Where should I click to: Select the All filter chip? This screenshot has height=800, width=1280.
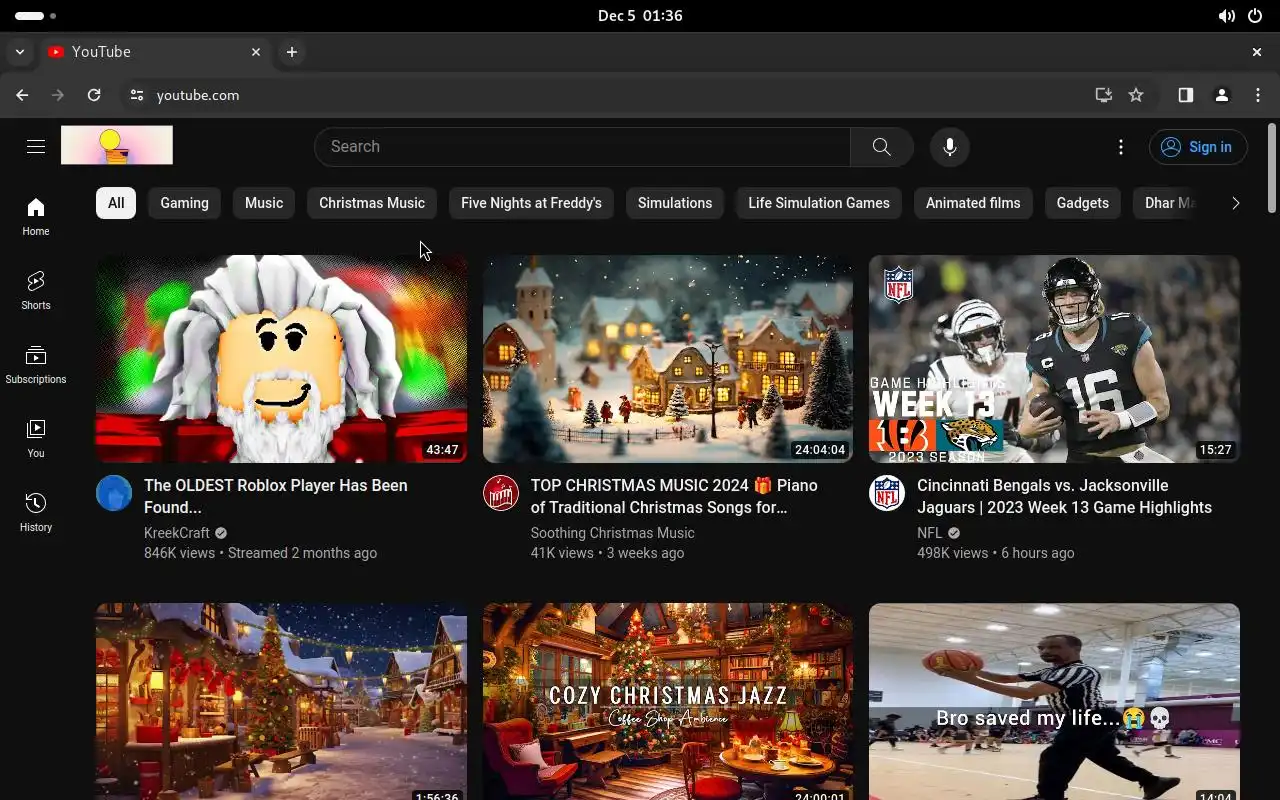pos(116,203)
